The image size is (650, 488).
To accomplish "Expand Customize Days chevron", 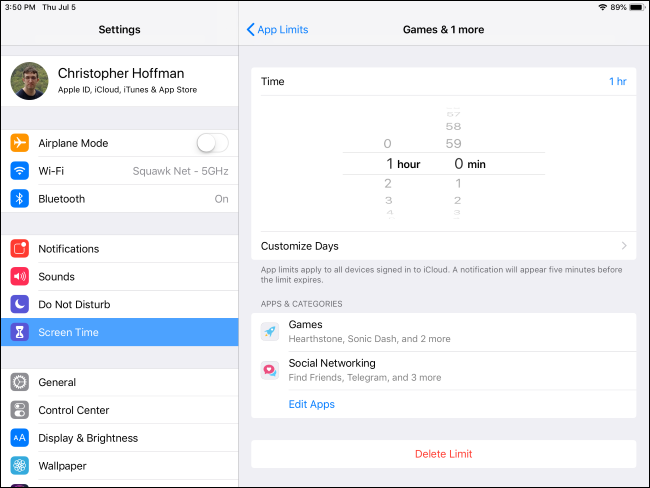I will tap(624, 246).
